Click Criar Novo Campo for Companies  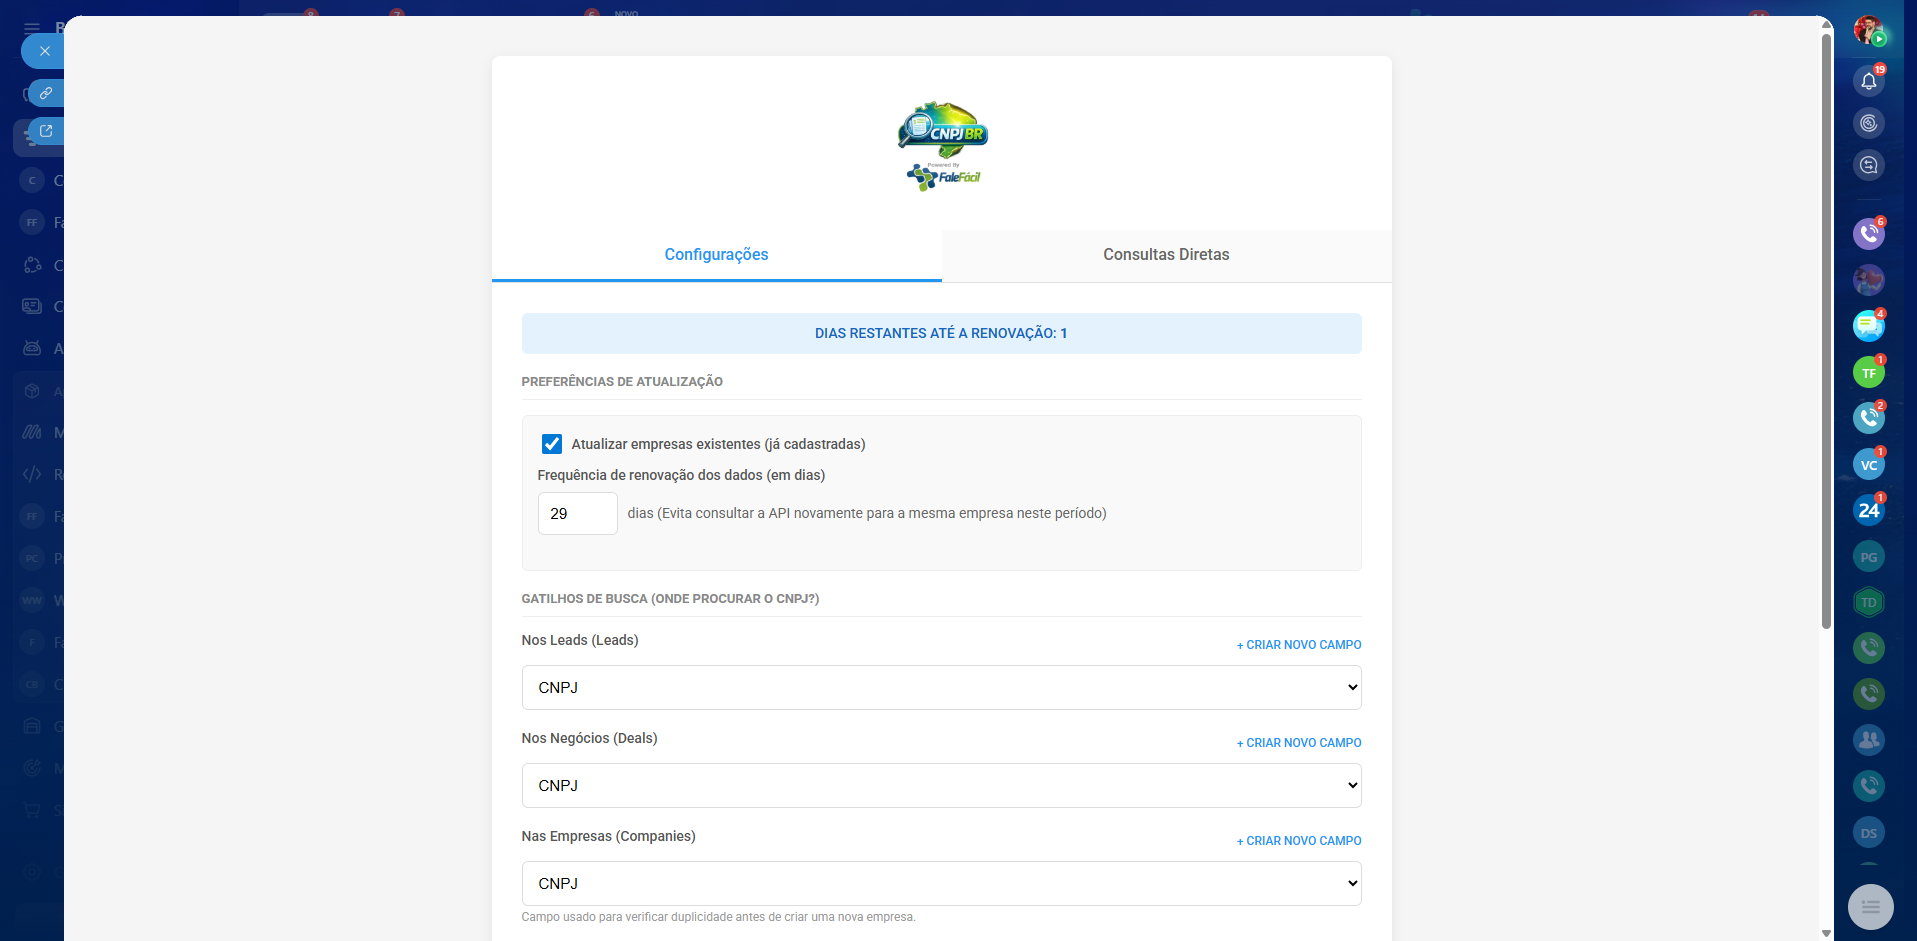(1299, 841)
